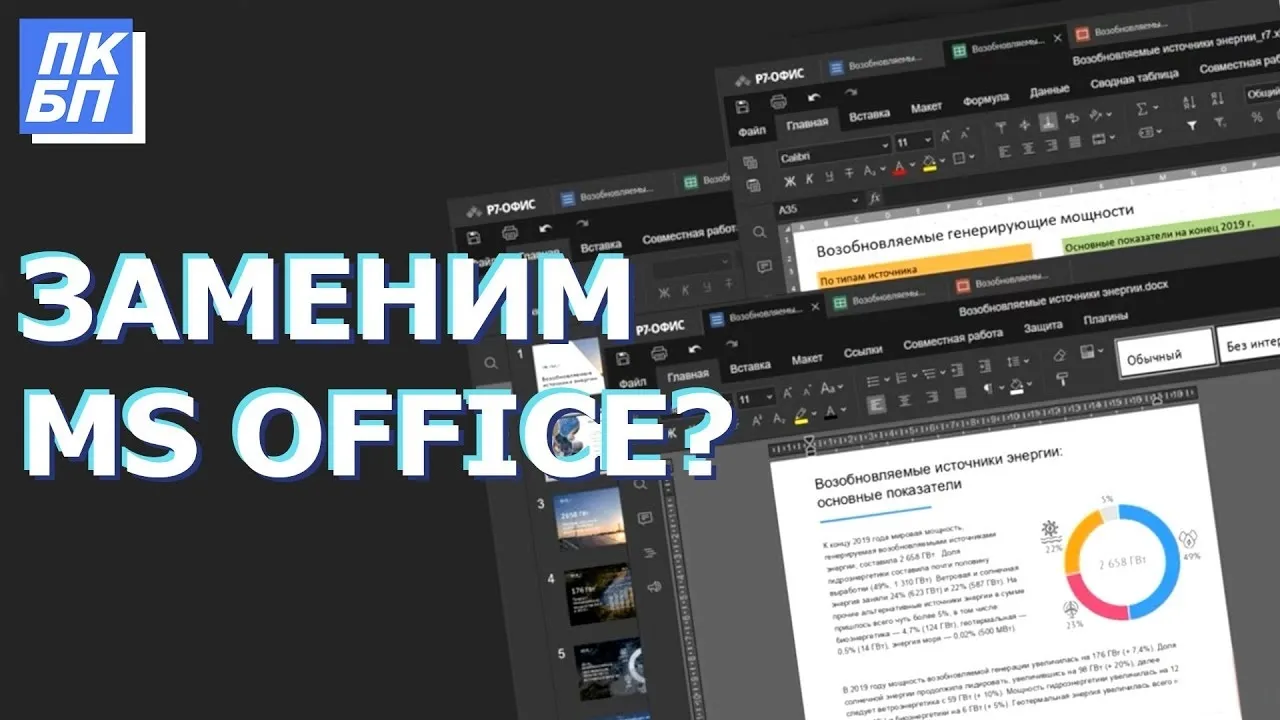Viewport: 1280px width, 720px height.
Task: Select the Главная tab in the document window
Action: [688, 376]
